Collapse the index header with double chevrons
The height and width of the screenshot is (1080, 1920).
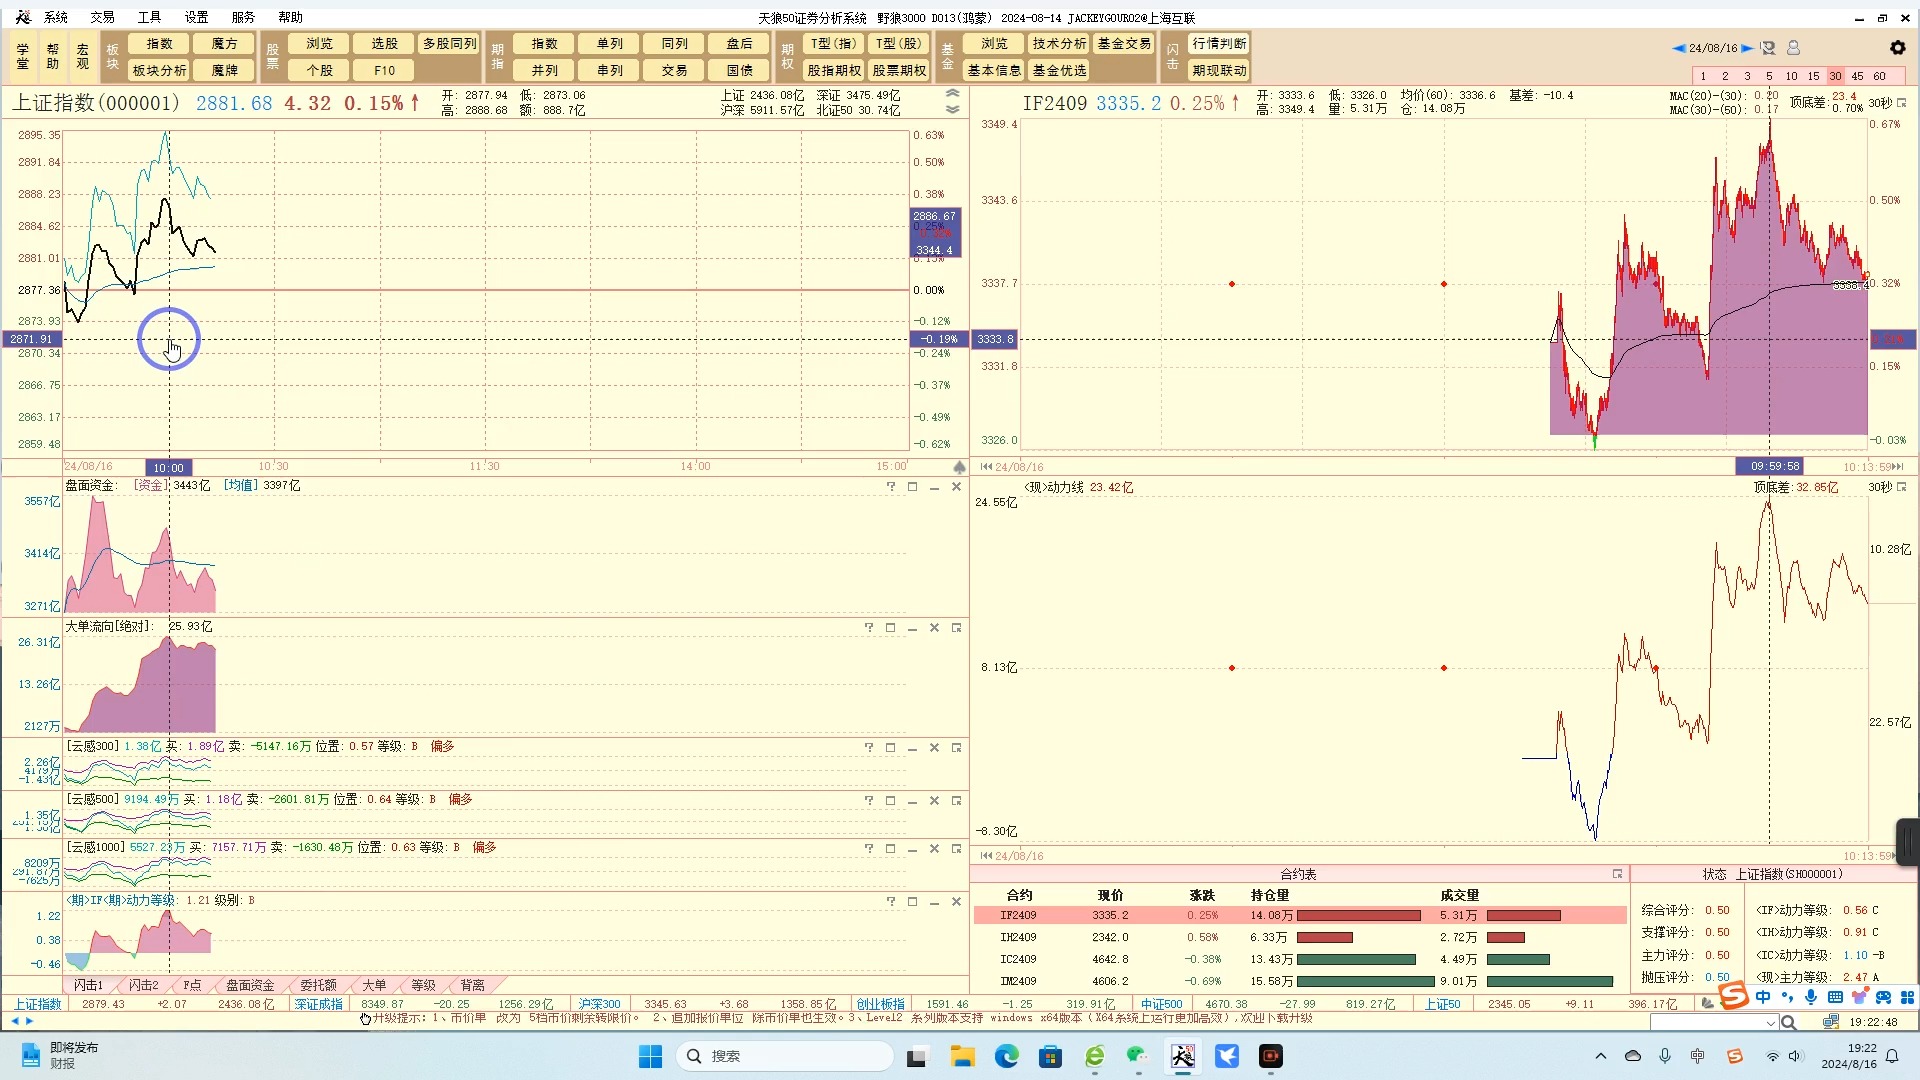tap(952, 101)
